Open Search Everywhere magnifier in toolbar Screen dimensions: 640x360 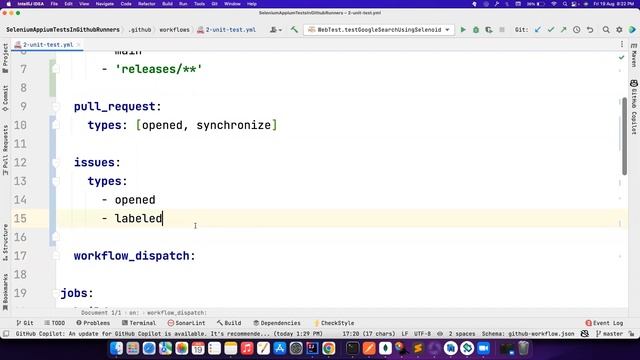[x=606, y=30]
